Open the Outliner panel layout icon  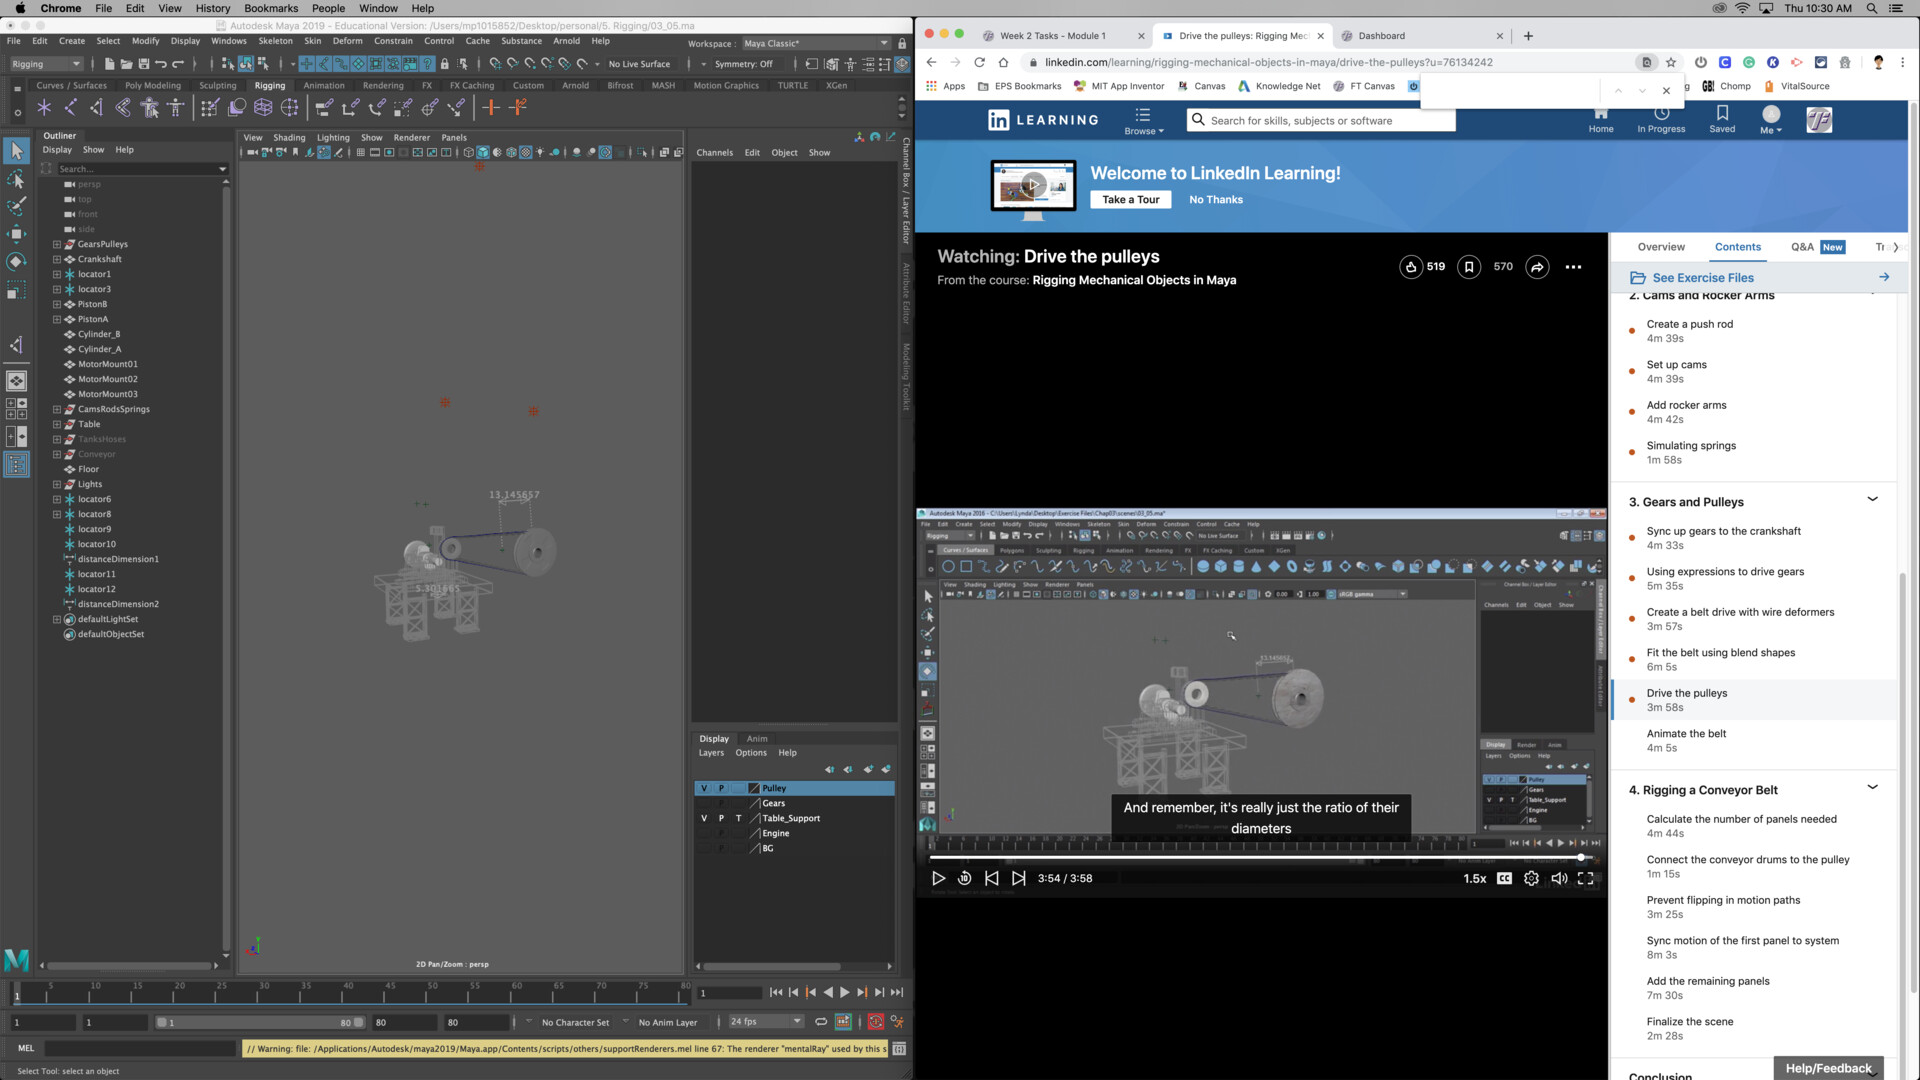[16, 465]
